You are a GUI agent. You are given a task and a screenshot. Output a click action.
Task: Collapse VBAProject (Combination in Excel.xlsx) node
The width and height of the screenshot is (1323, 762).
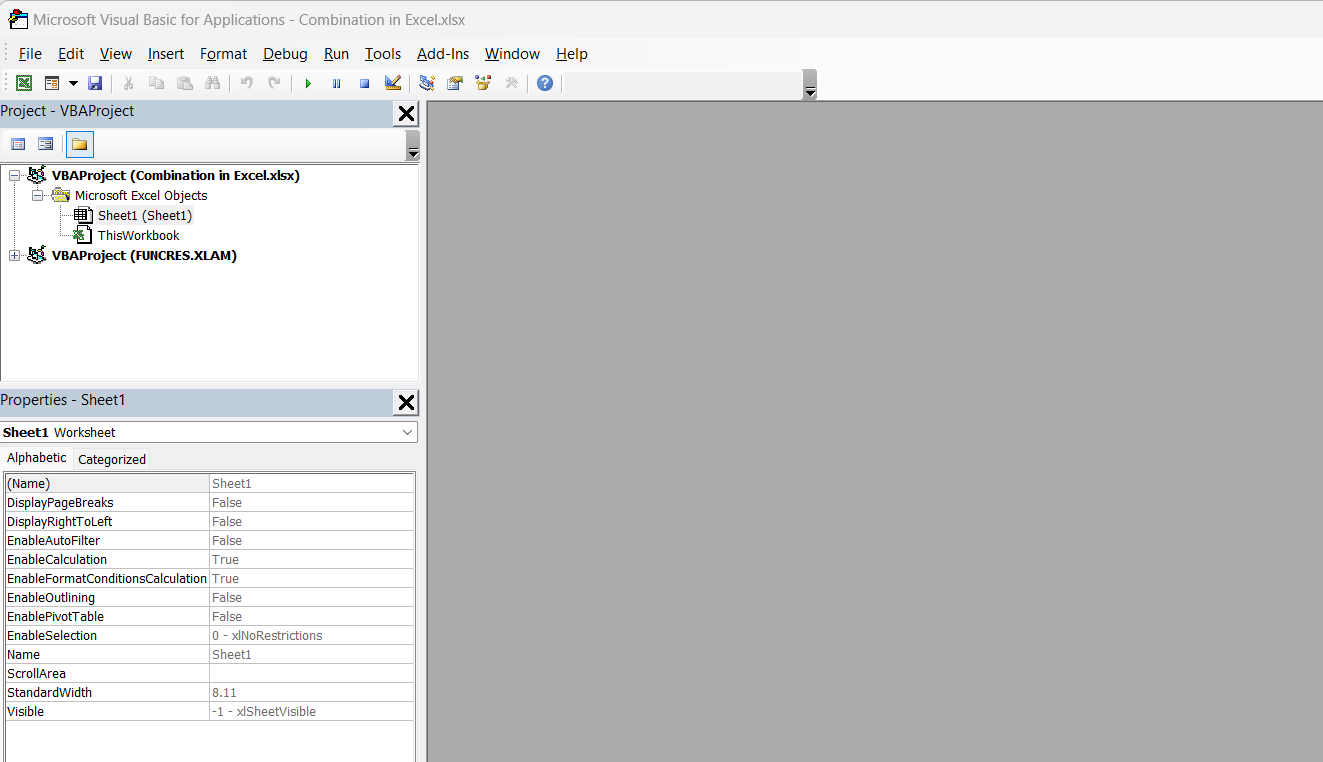(14, 175)
